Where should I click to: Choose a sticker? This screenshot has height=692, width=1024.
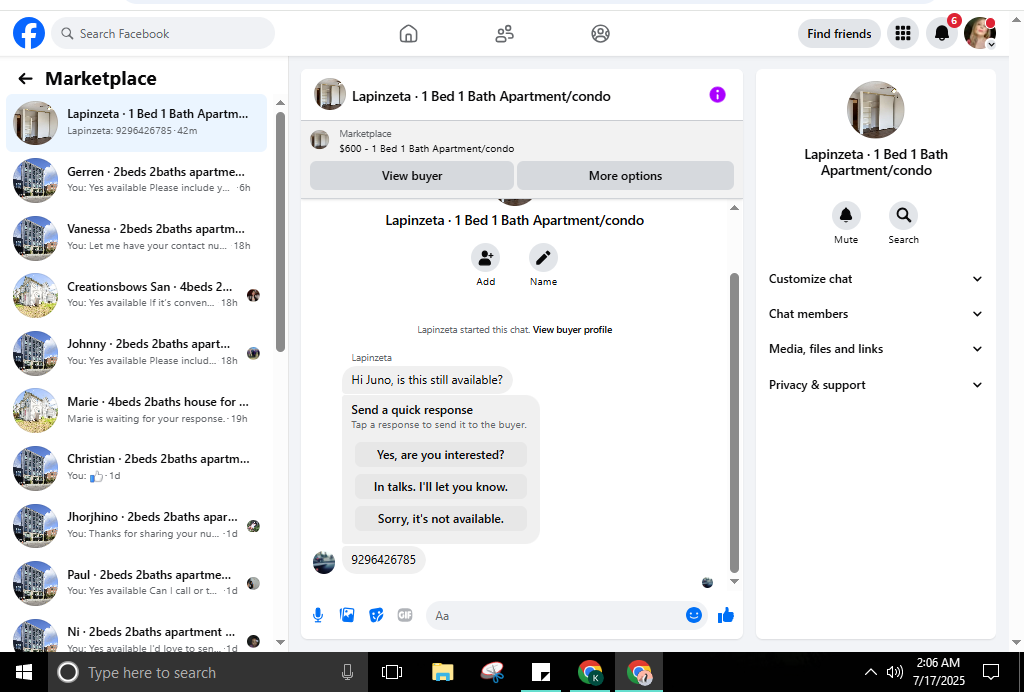pos(376,615)
